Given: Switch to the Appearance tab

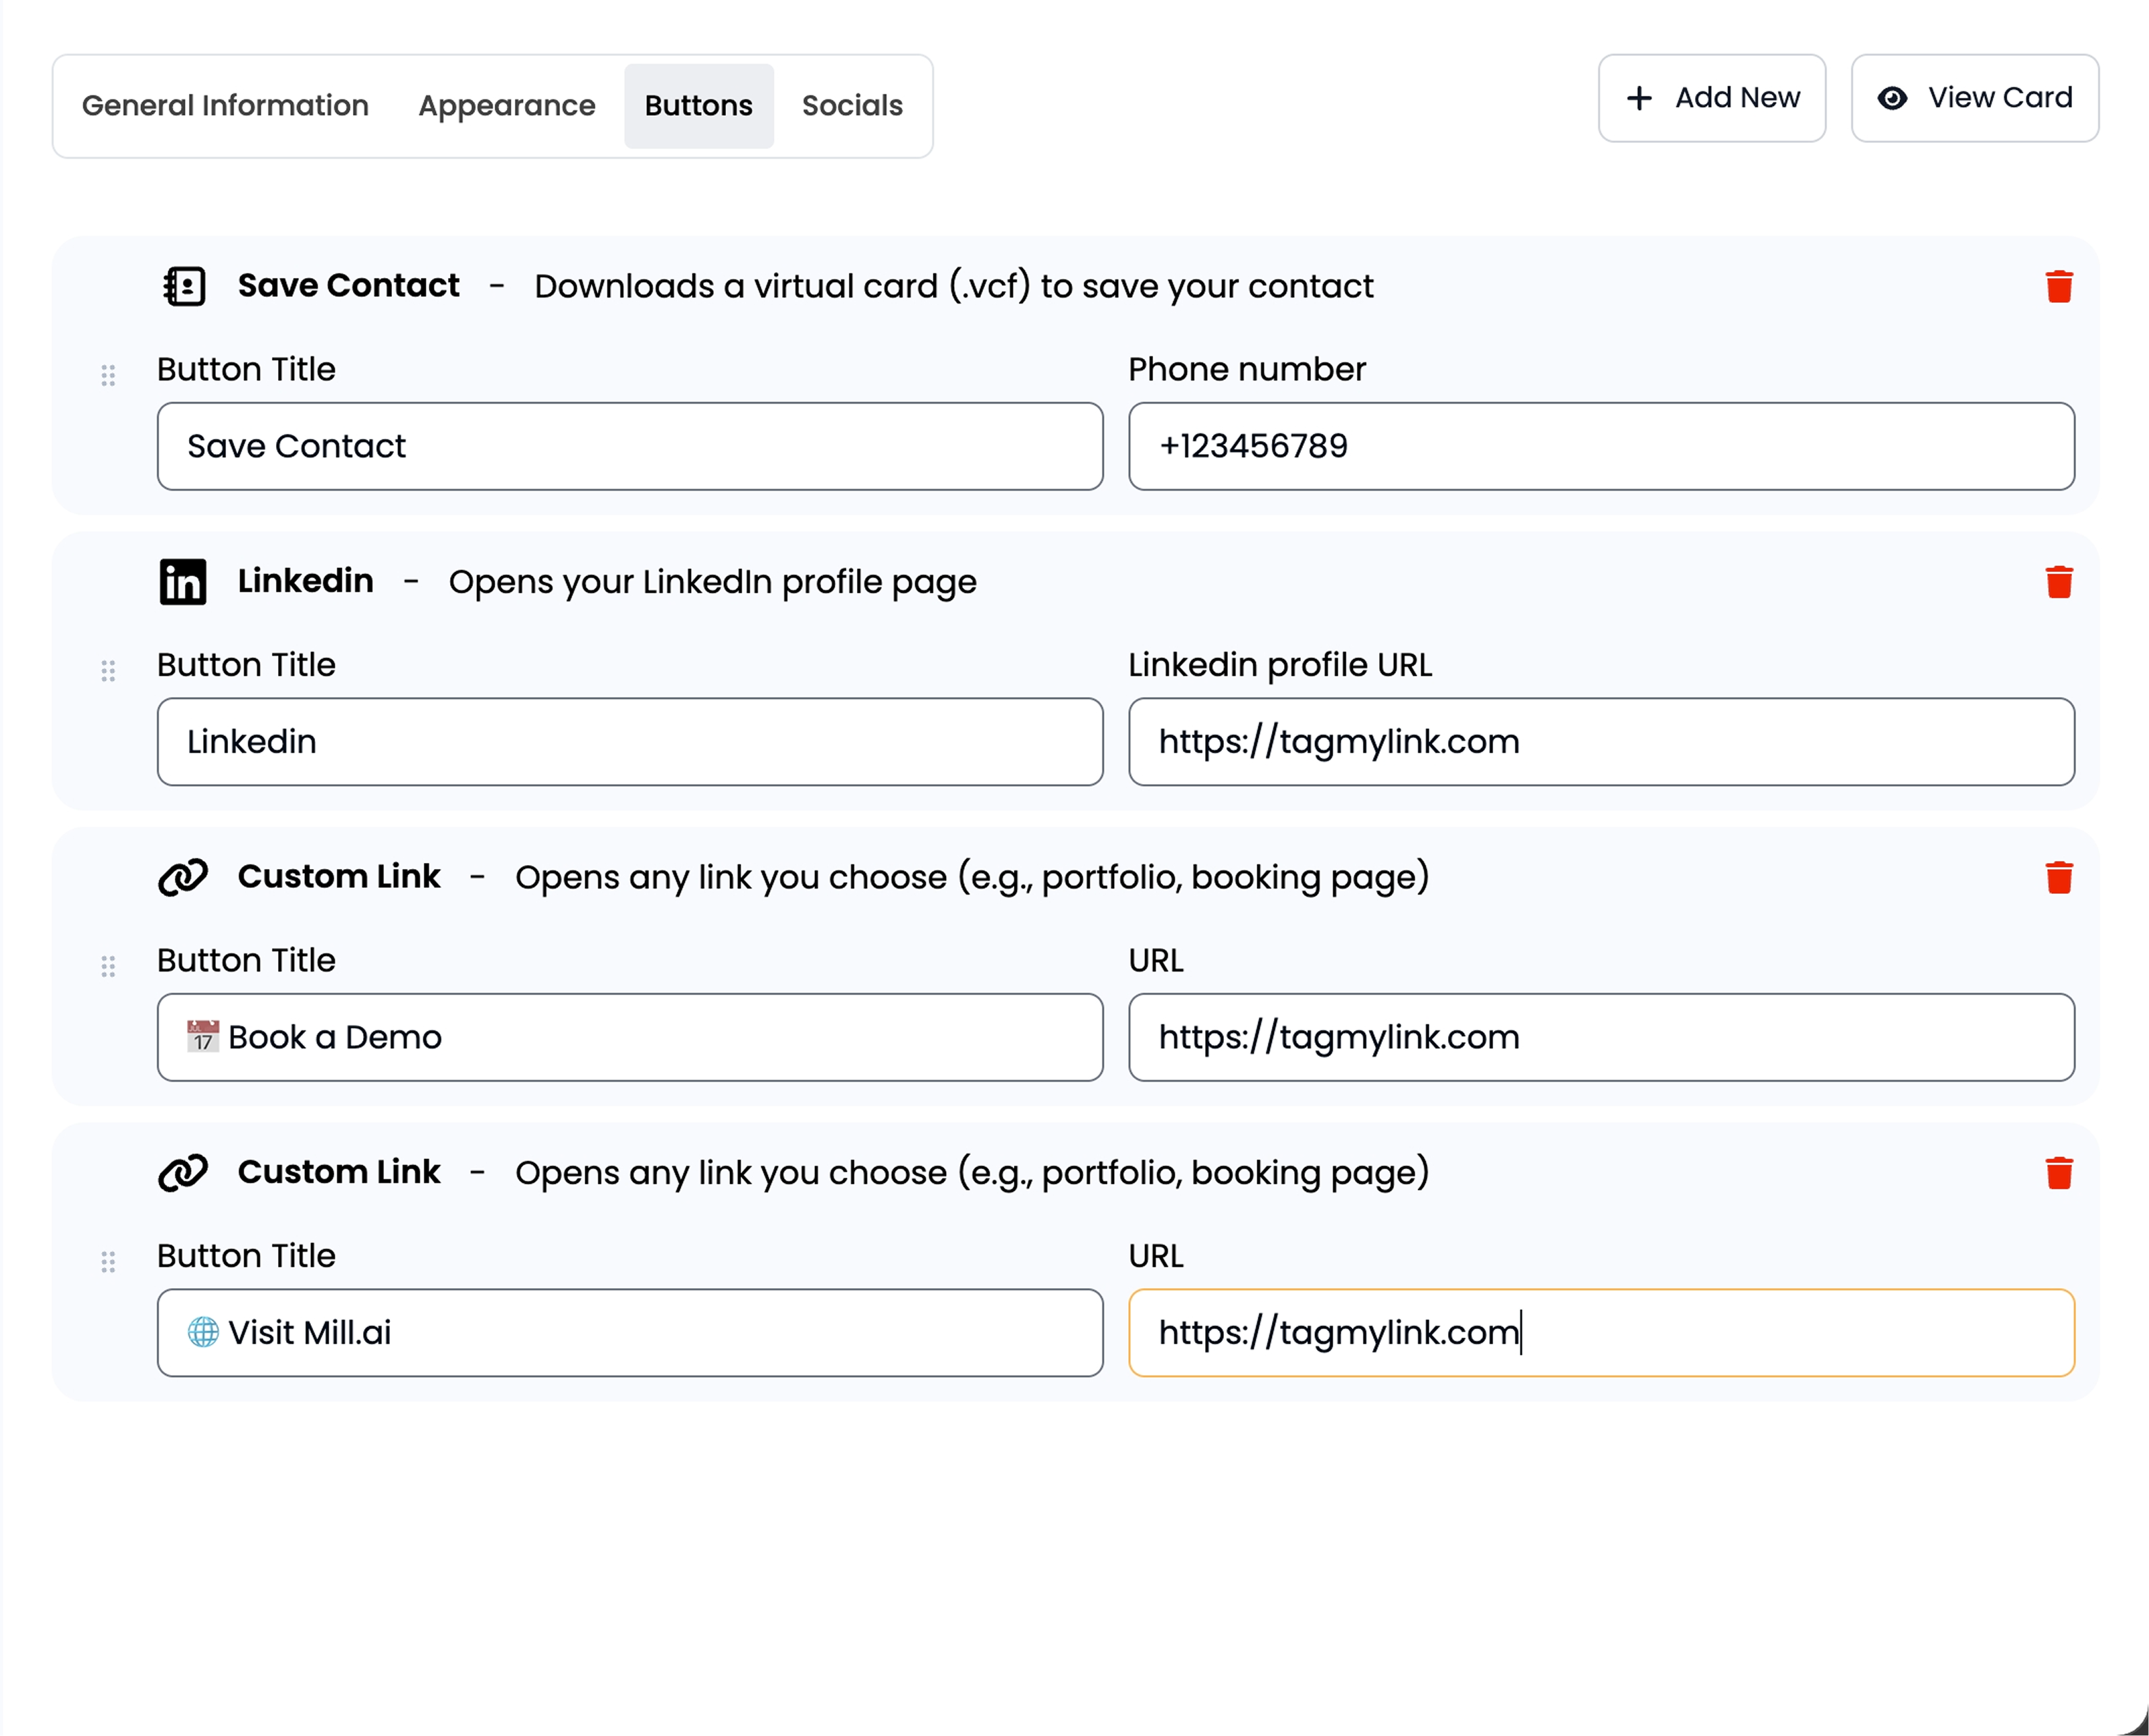Looking at the screenshot, I should click(x=506, y=105).
